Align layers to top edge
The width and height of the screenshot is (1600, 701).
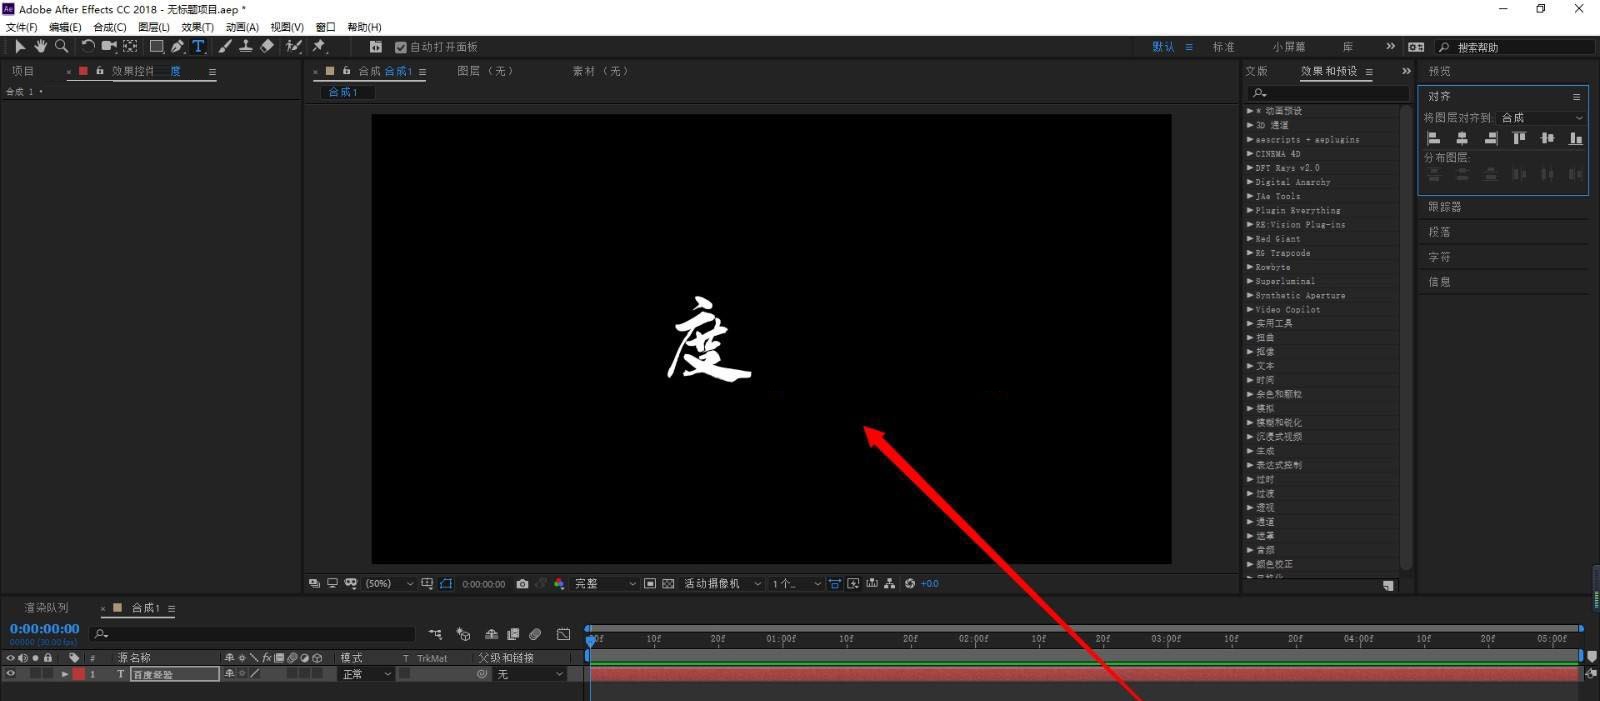pyautogui.click(x=1519, y=138)
